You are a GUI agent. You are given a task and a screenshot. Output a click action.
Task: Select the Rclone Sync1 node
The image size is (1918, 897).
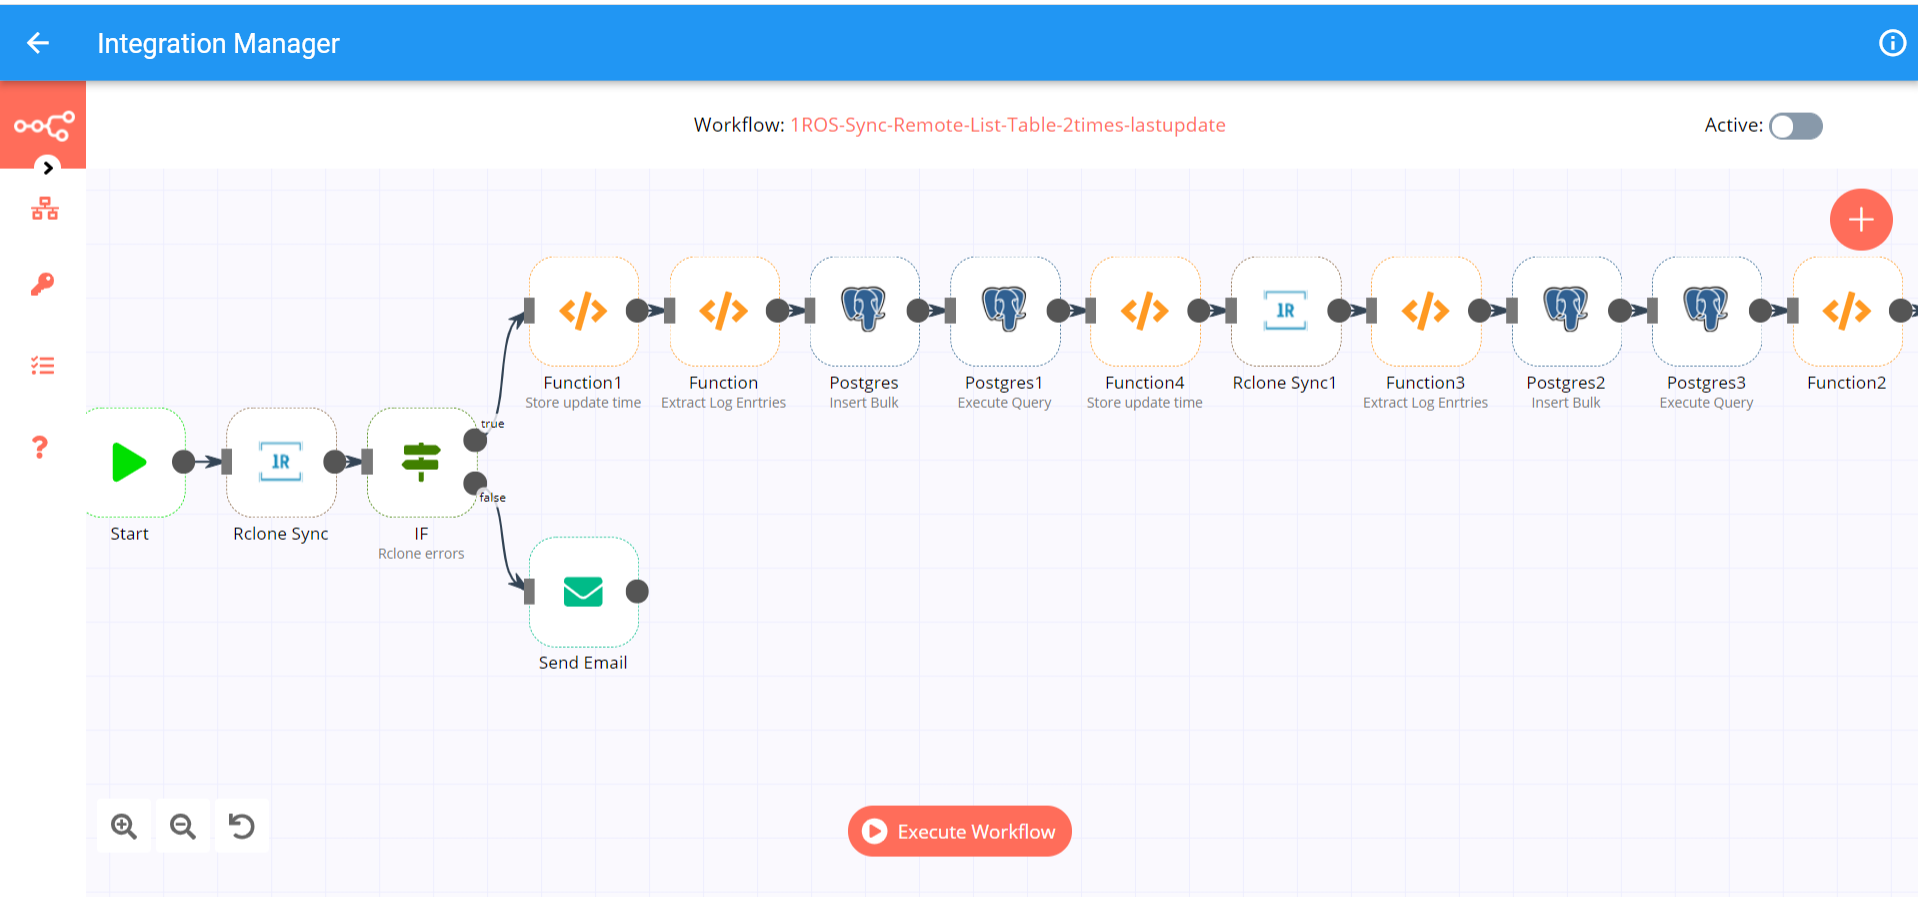point(1286,311)
